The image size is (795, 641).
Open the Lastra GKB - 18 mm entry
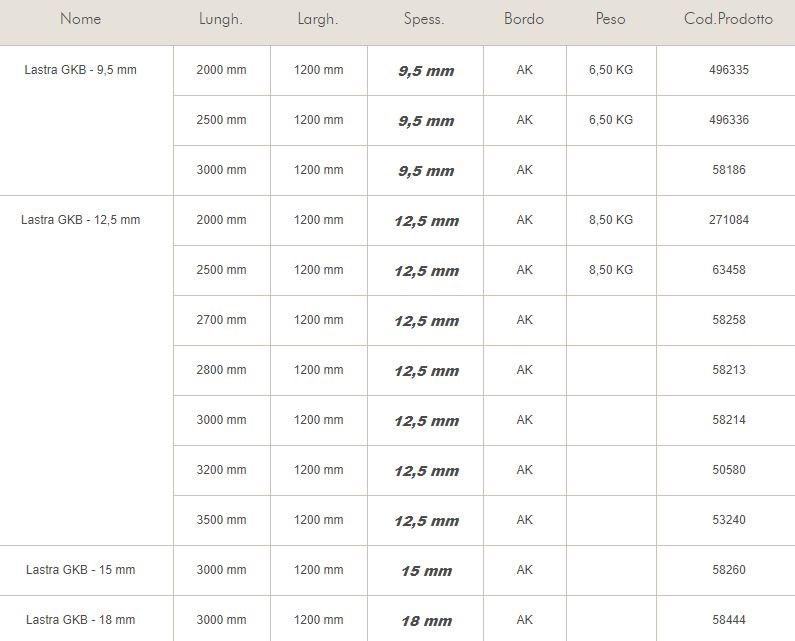[x=80, y=620]
